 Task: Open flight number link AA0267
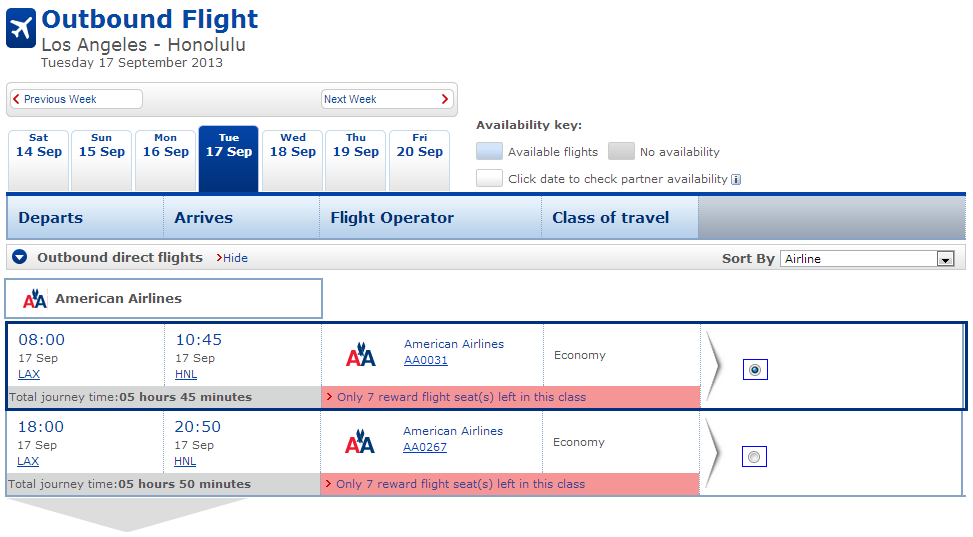(x=425, y=447)
